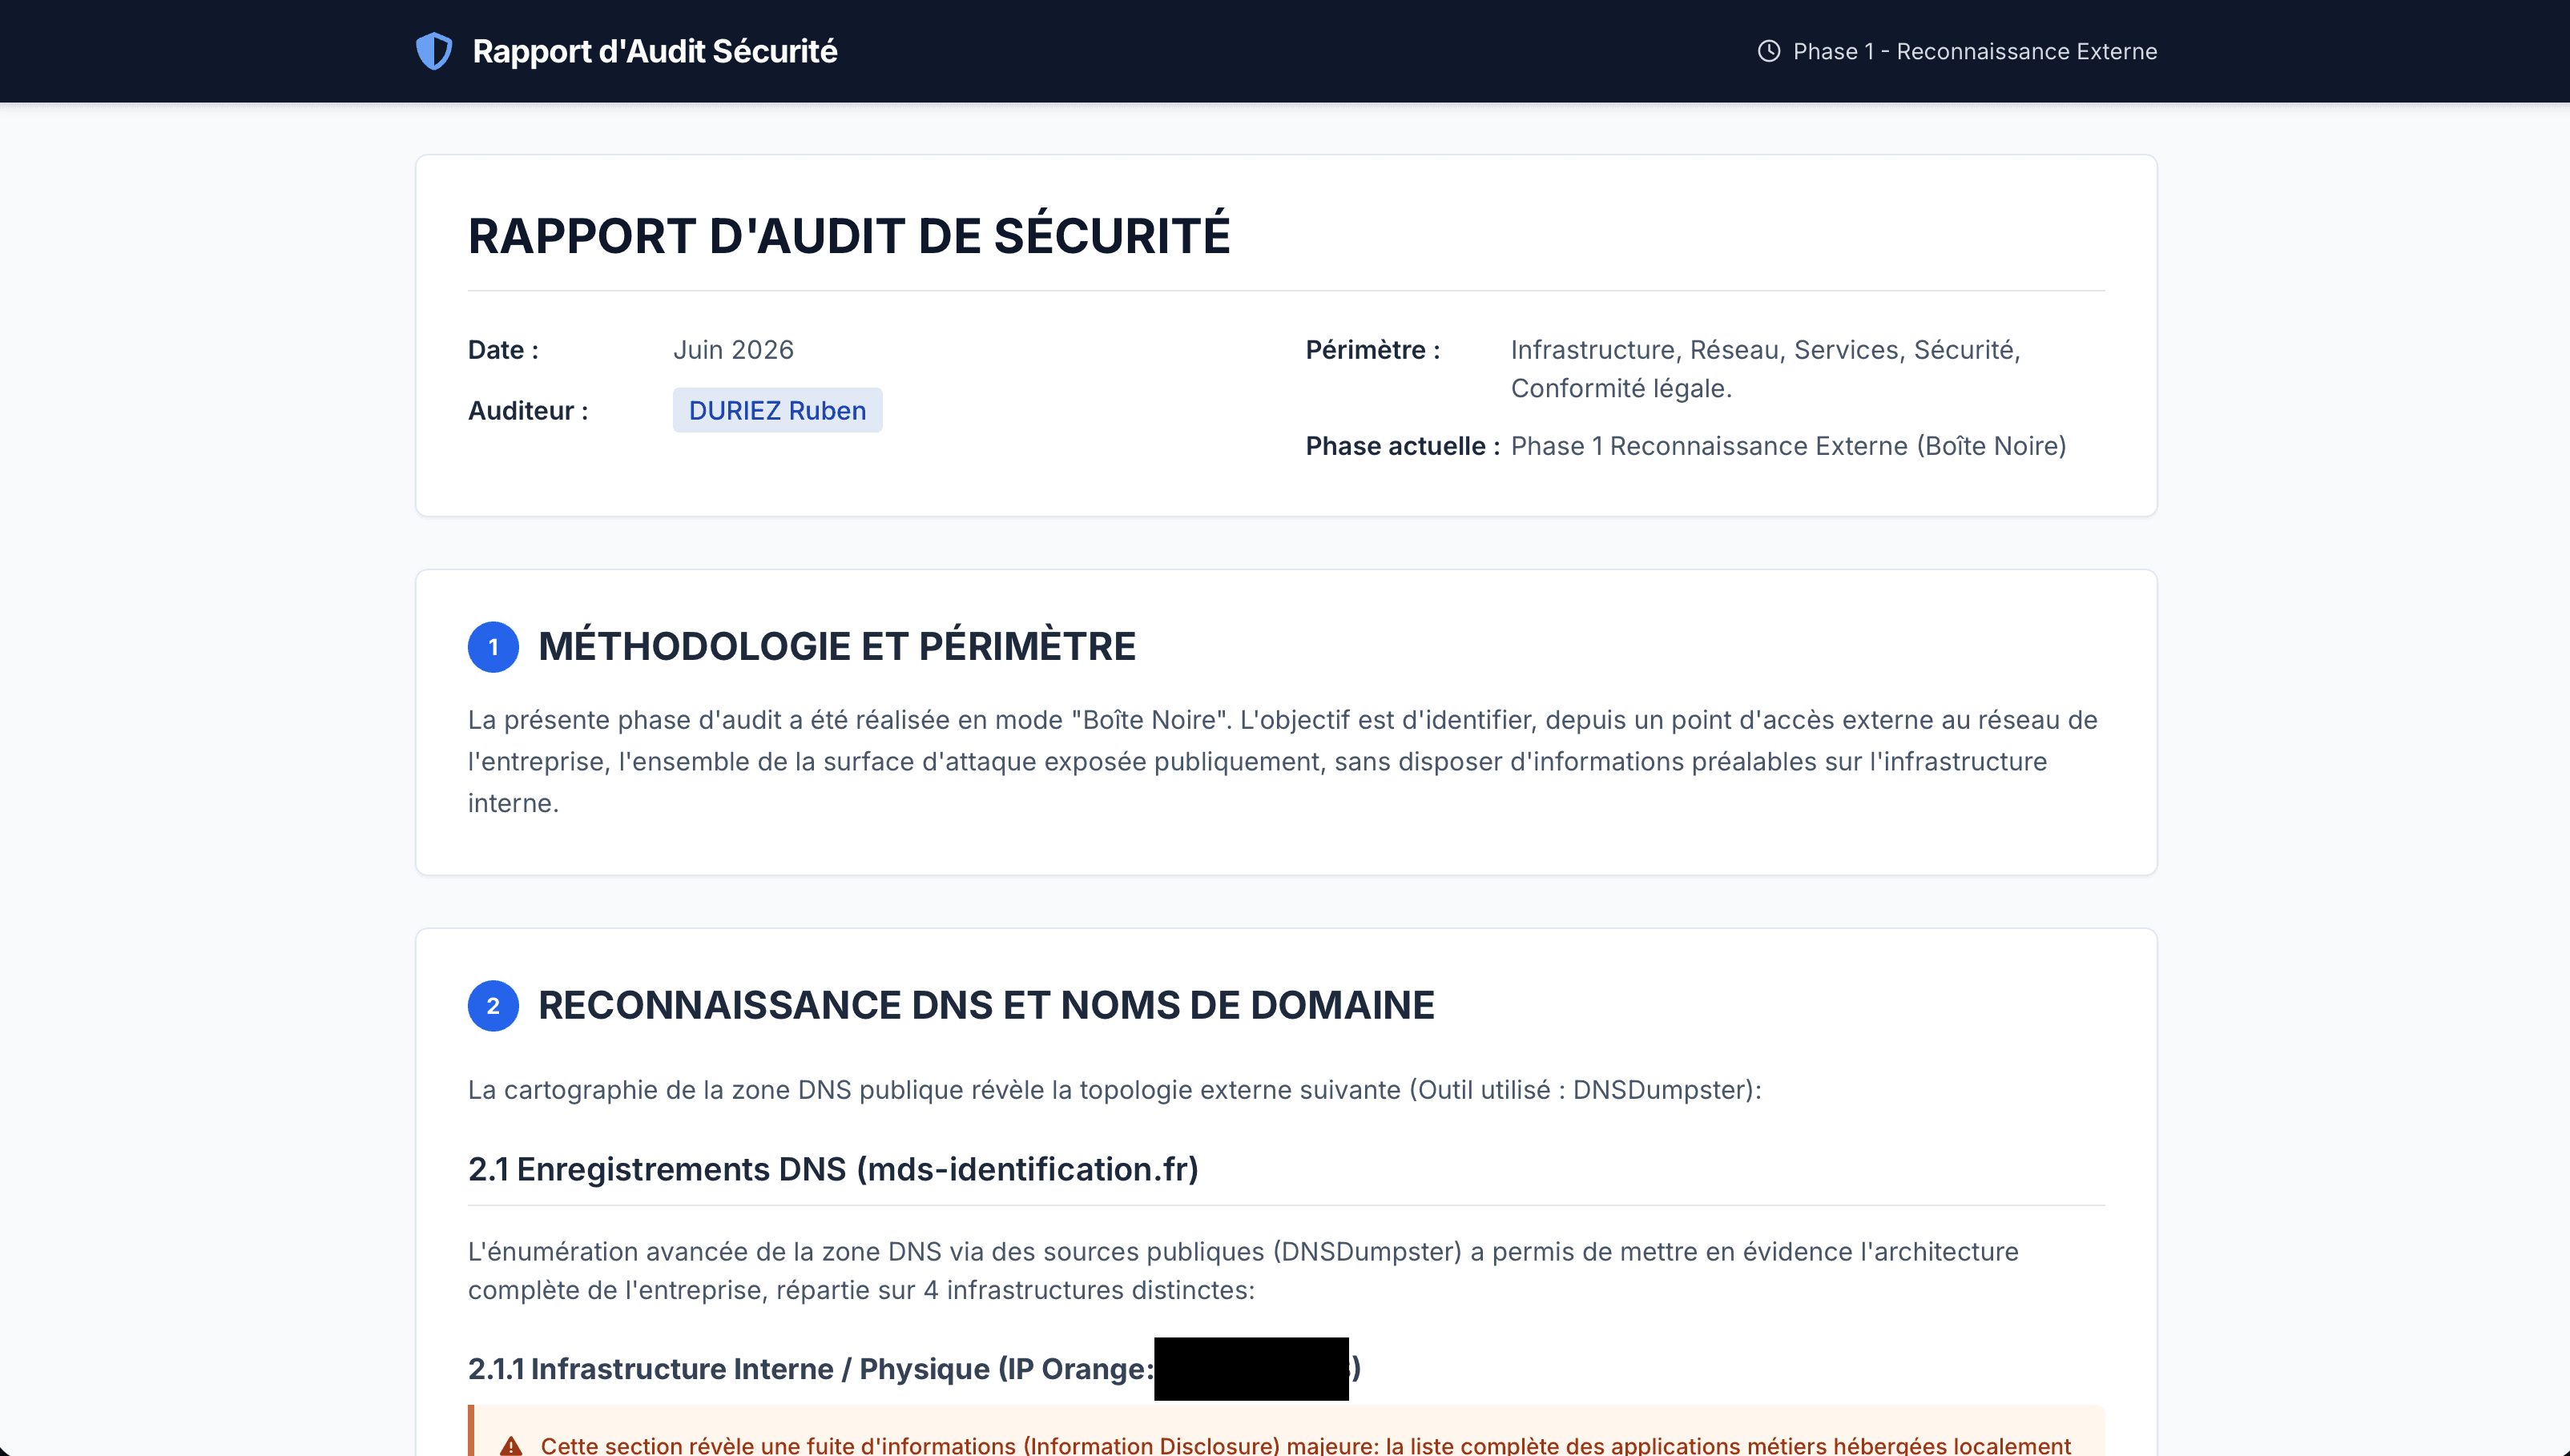The image size is (2570, 1456).
Task: Click the Phase actuelle : label
Action: coord(1402,446)
